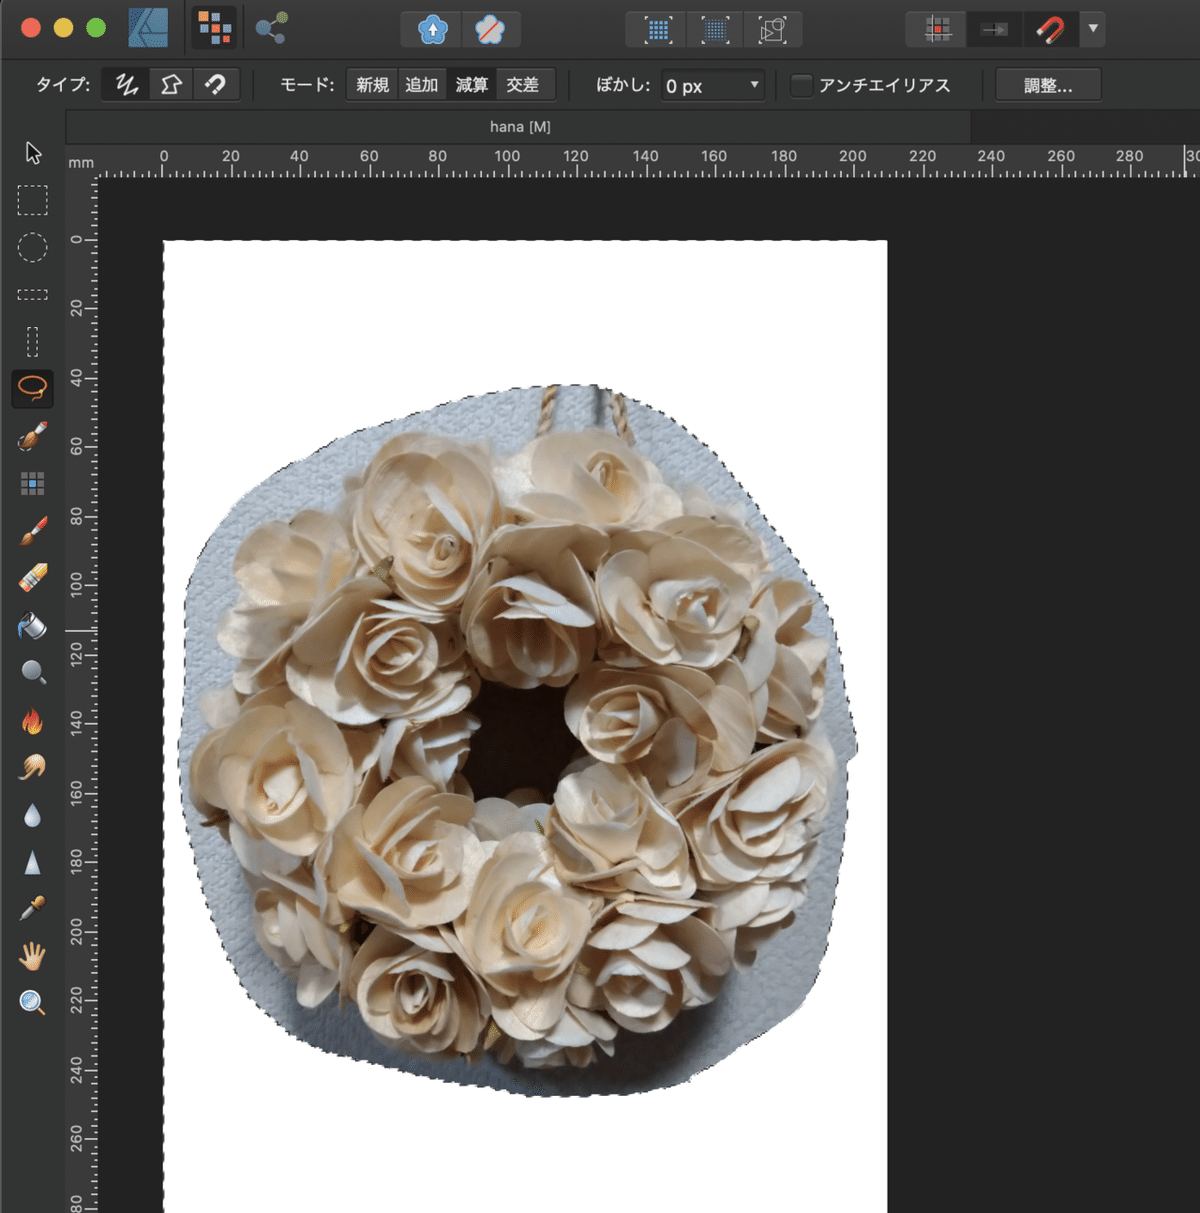This screenshot has height=1213, width=1200.
Task: Choose the Burn brush flame tool
Action: [32, 721]
